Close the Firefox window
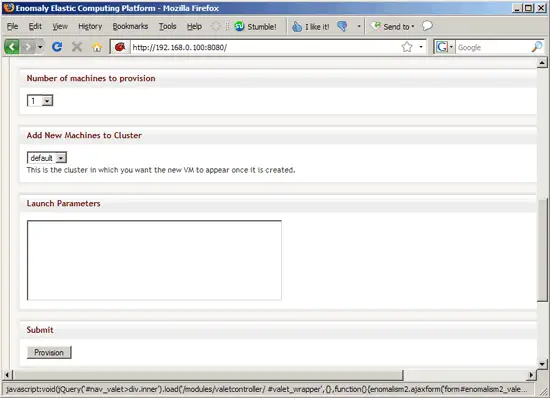The height and width of the screenshot is (398, 550). pos(541,8)
